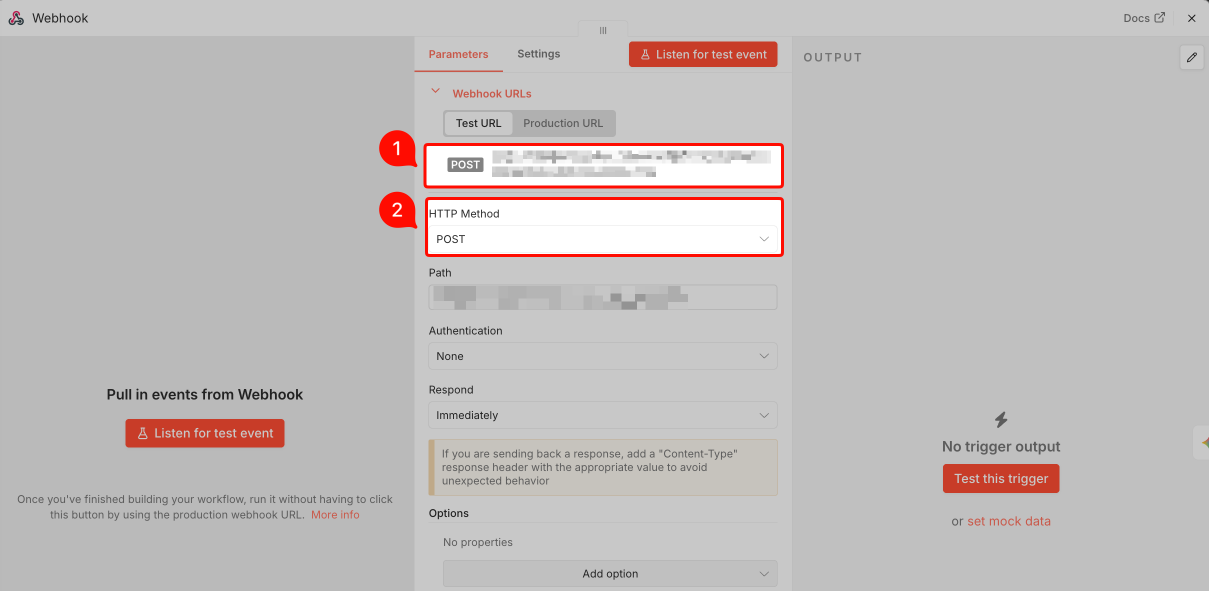Screen dimensions: 1209x591
Task: Open the Respond dropdown
Action: click(x=603, y=415)
